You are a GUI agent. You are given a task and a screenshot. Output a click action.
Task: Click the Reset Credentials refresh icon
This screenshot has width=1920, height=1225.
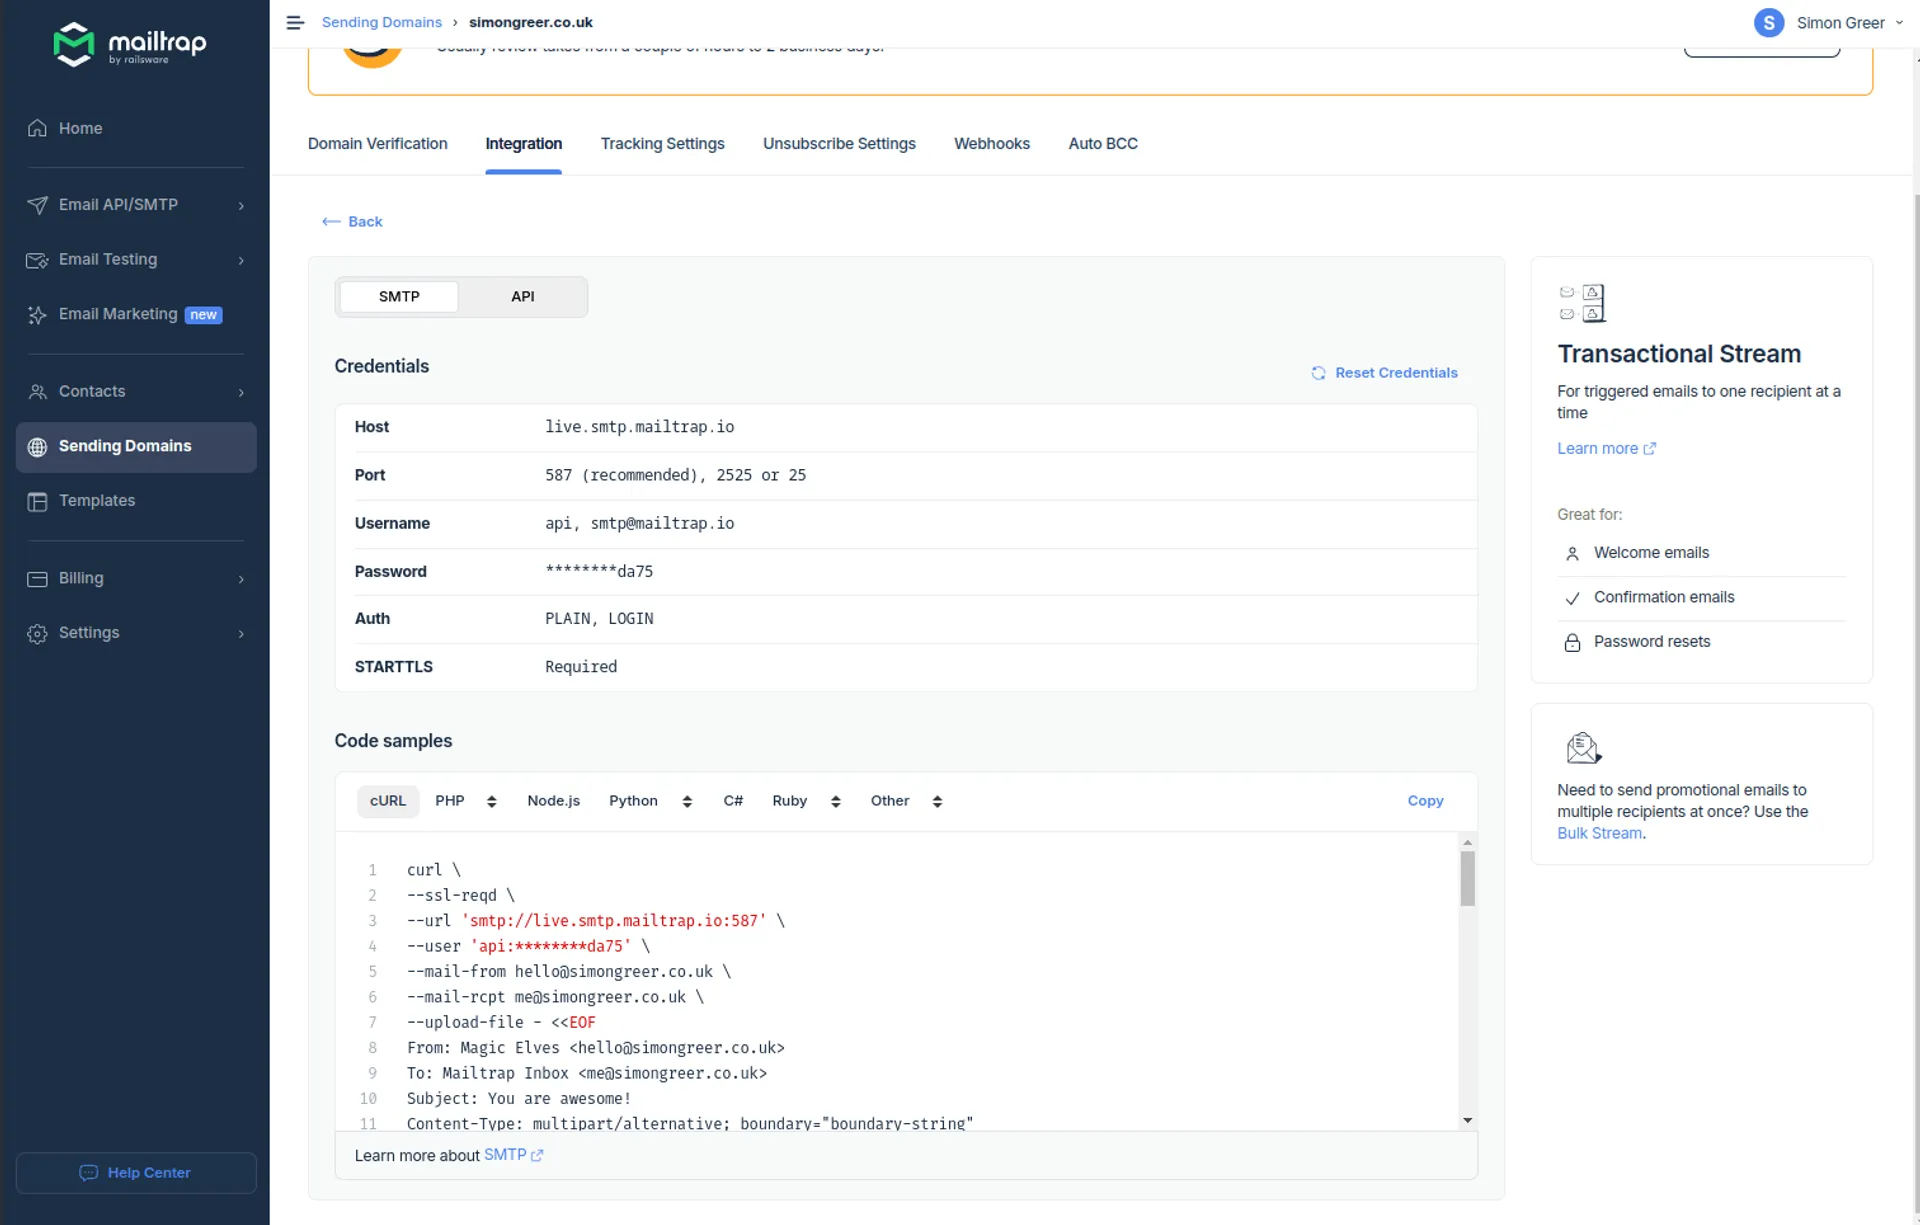pos(1318,373)
